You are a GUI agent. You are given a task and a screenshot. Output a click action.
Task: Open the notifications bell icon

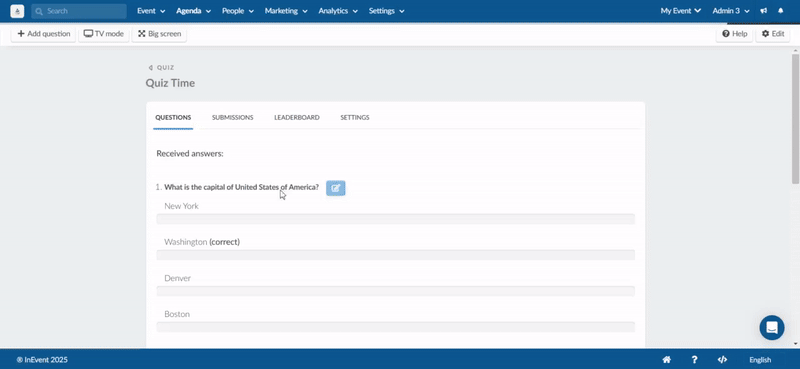click(x=781, y=11)
